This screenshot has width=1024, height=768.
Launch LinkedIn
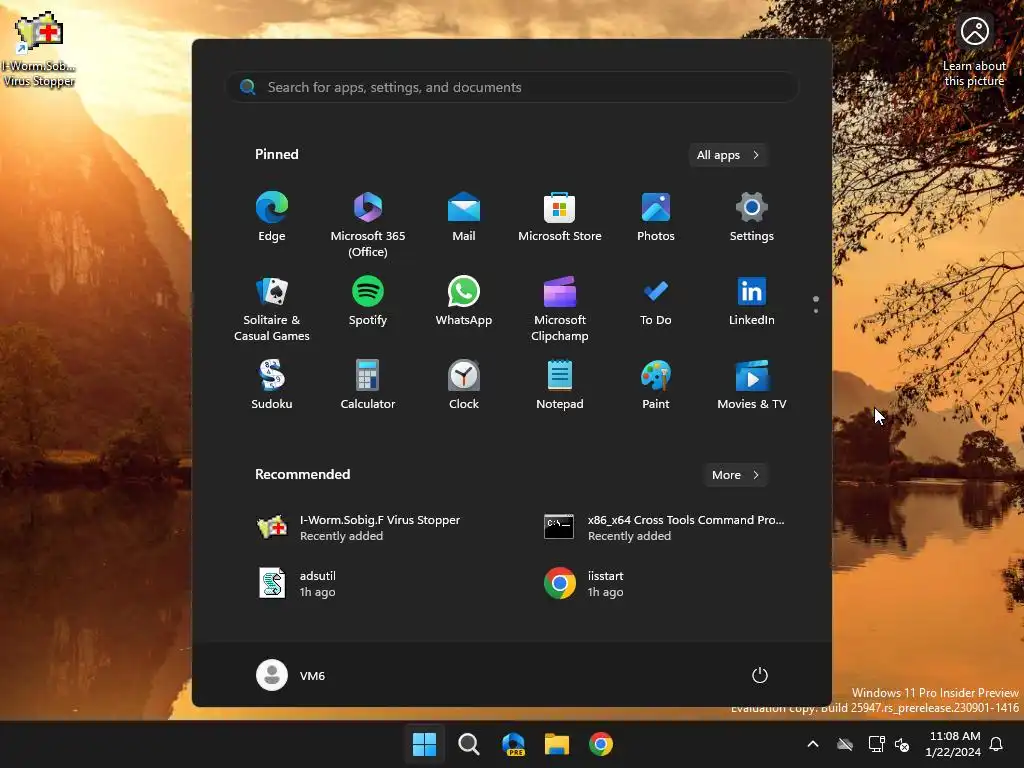(x=752, y=302)
